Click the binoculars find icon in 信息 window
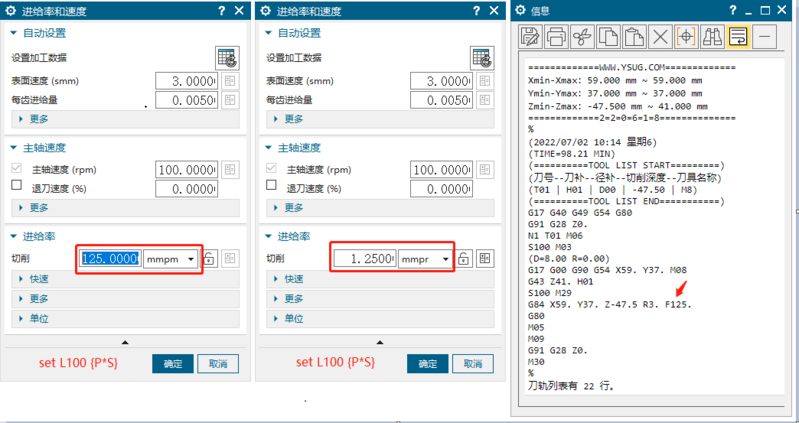The image size is (799, 423). (712, 37)
